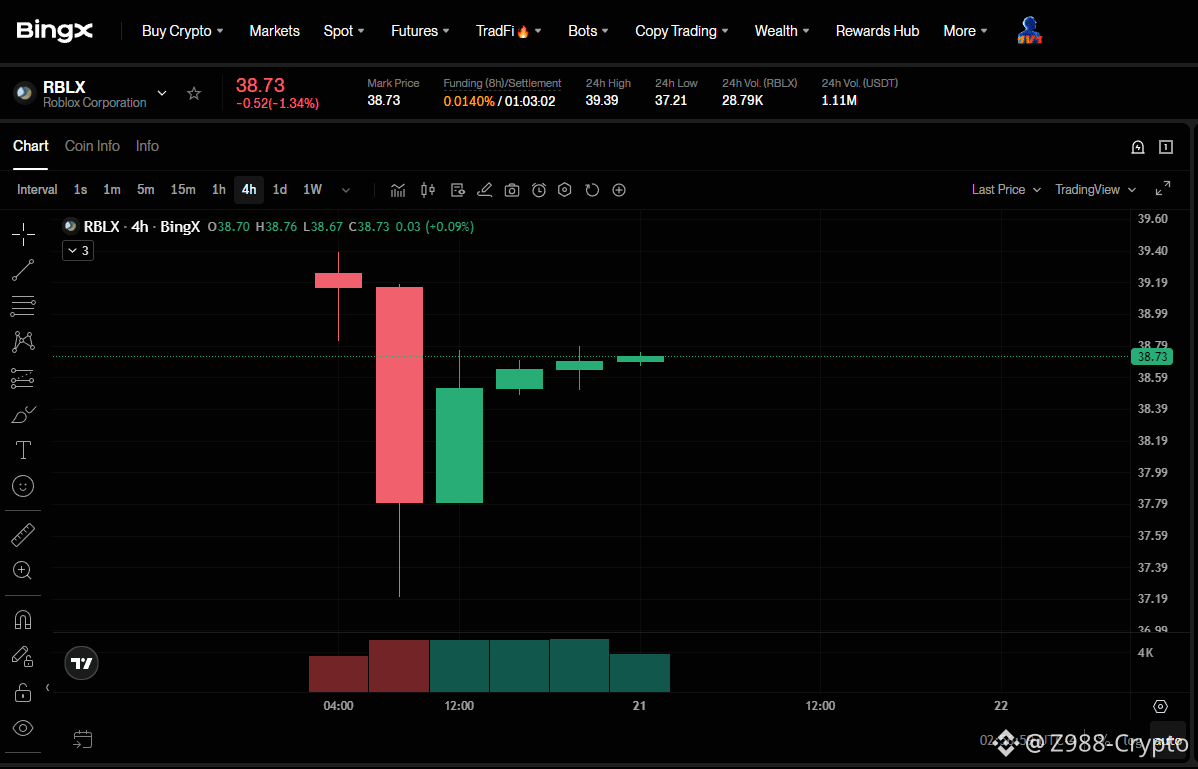This screenshot has height=769, width=1198.
Task: Click the refresh chart icon
Action: tap(592, 190)
